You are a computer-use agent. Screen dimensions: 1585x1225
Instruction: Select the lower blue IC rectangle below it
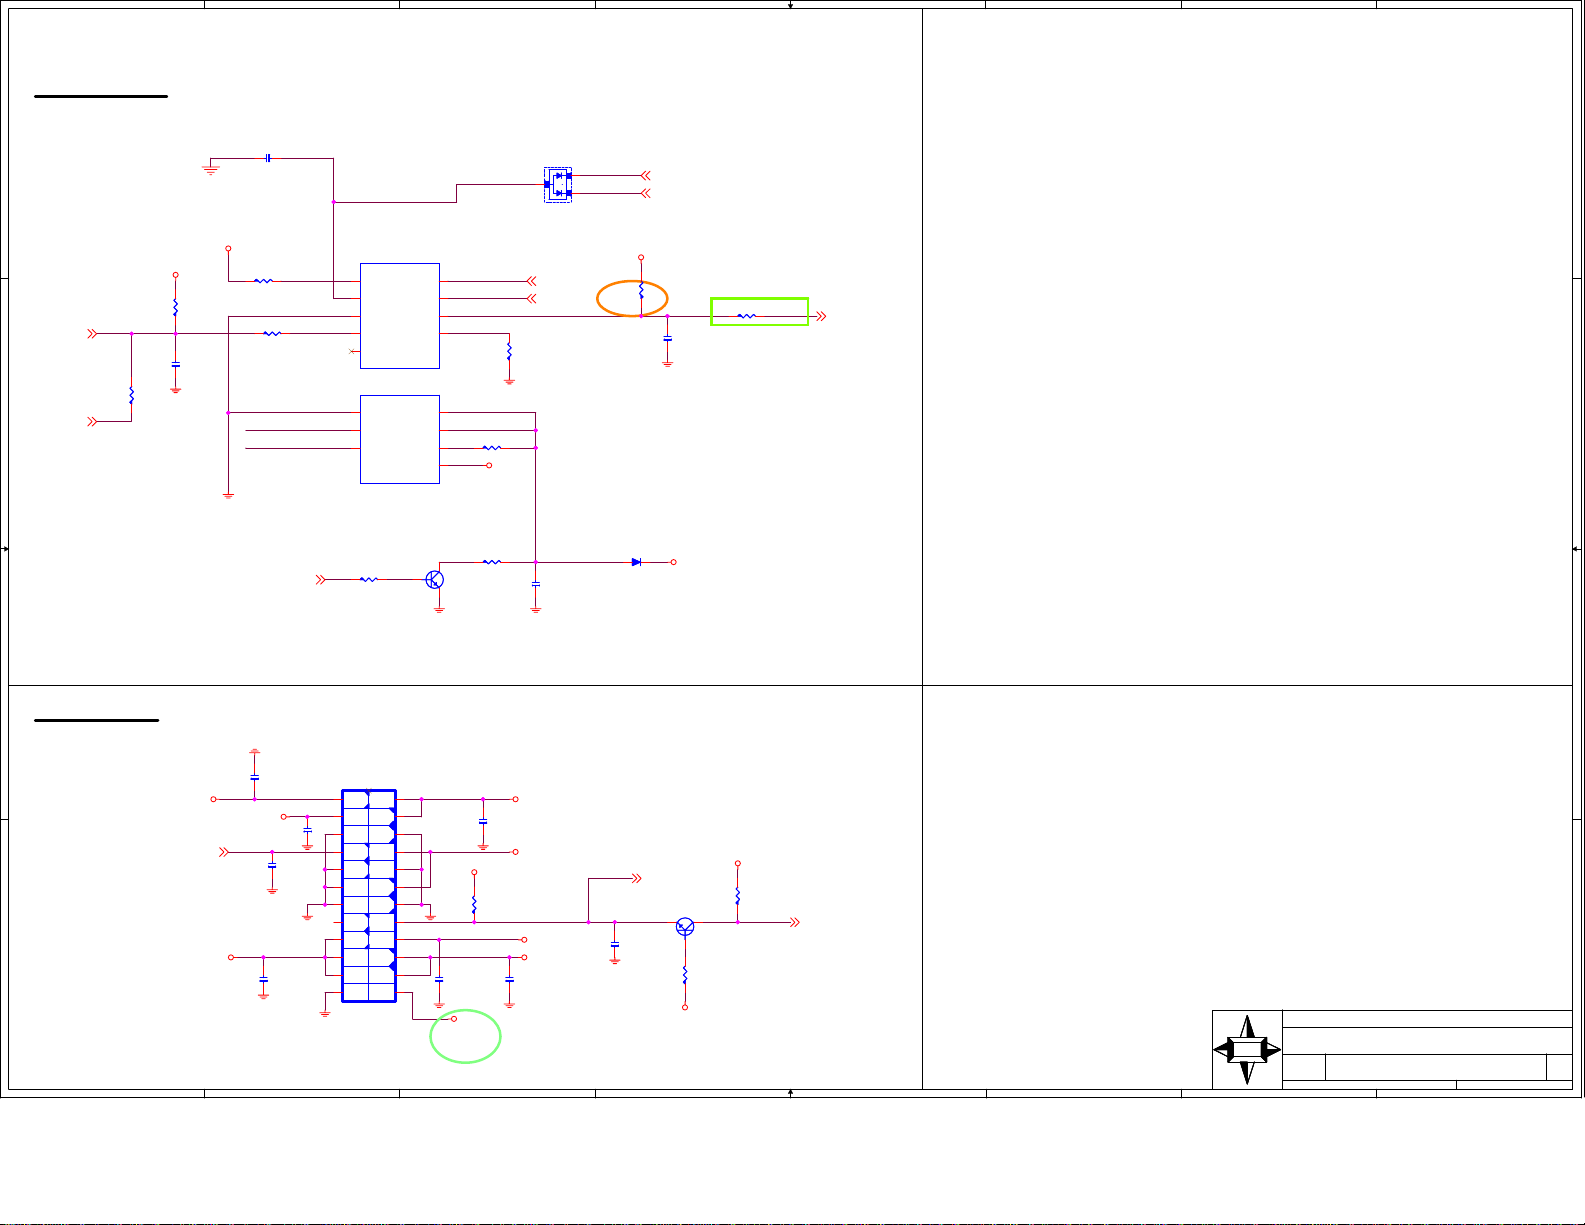pyautogui.click(x=400, y=439)
